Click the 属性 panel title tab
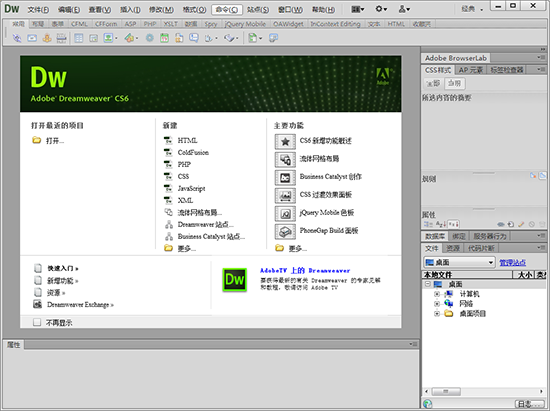Viewport: 550px width, 411px height. (x=14, y=345)
